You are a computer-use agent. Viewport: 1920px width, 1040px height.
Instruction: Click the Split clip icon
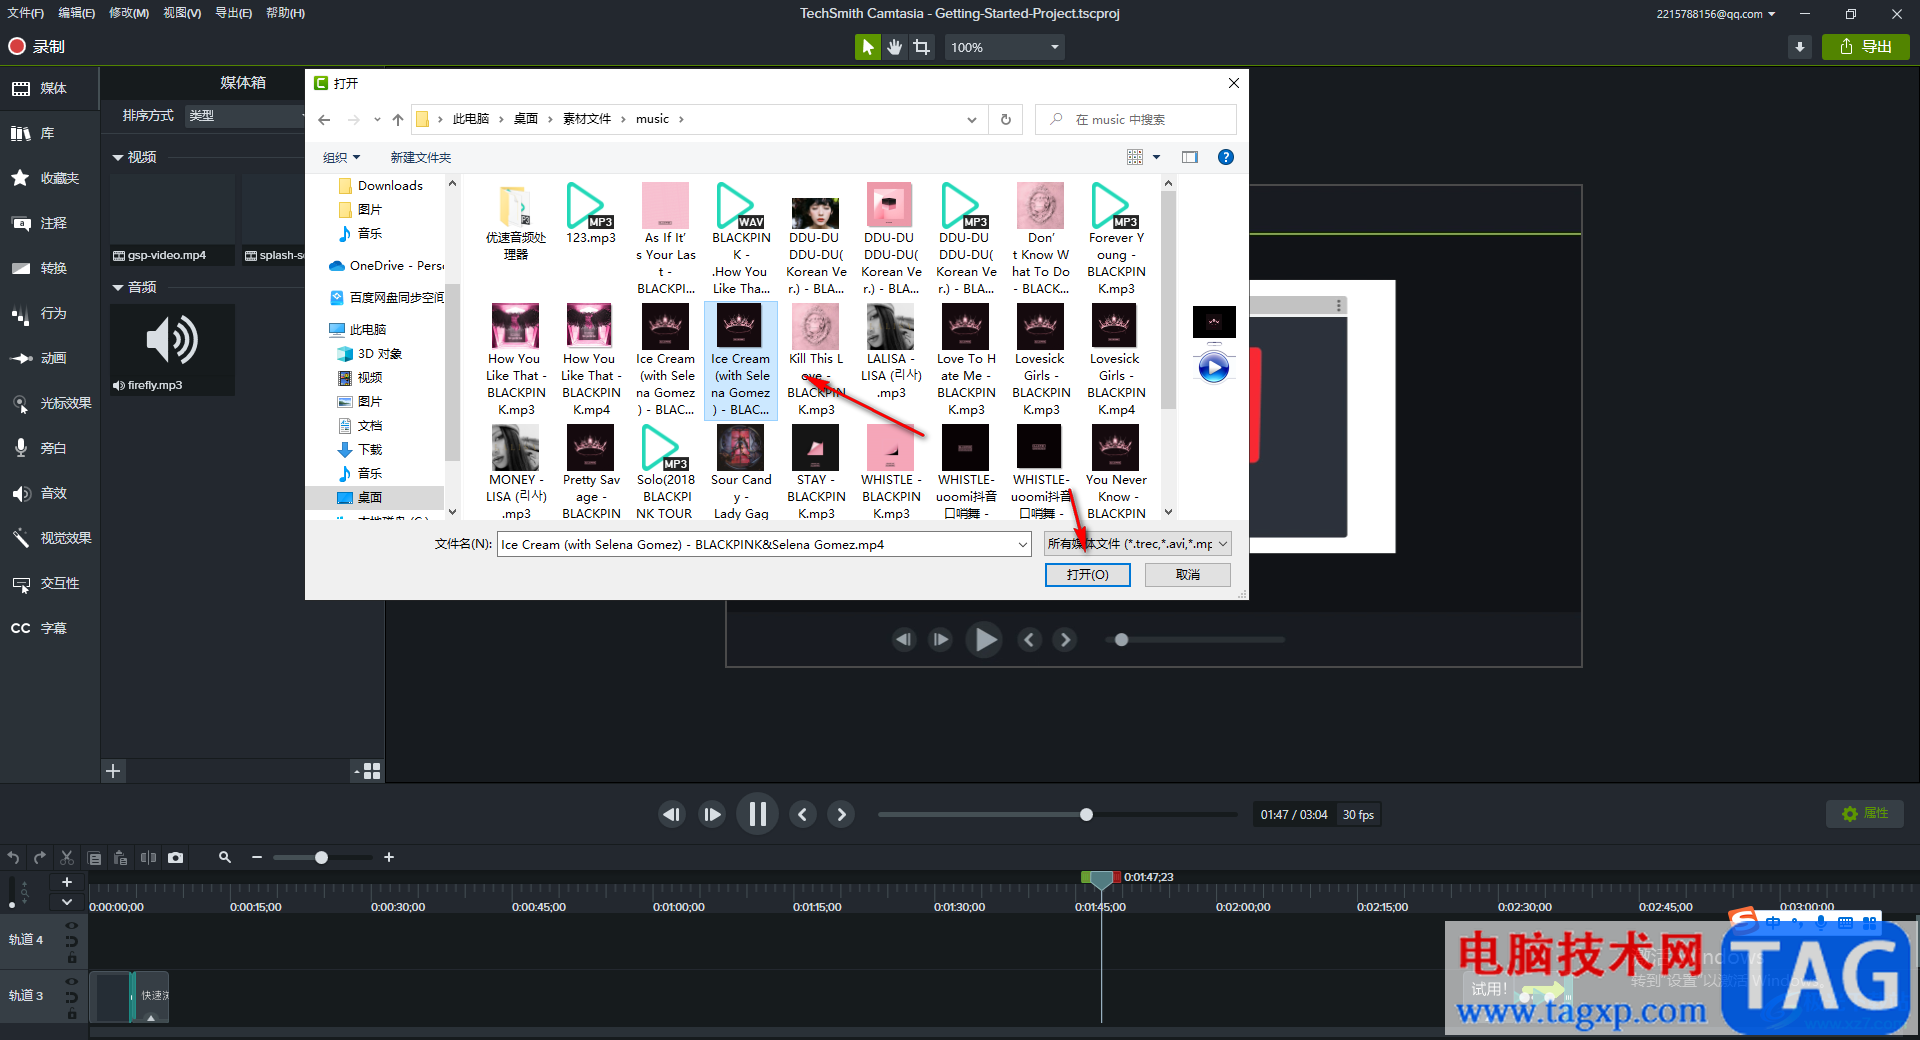[148, 857]
